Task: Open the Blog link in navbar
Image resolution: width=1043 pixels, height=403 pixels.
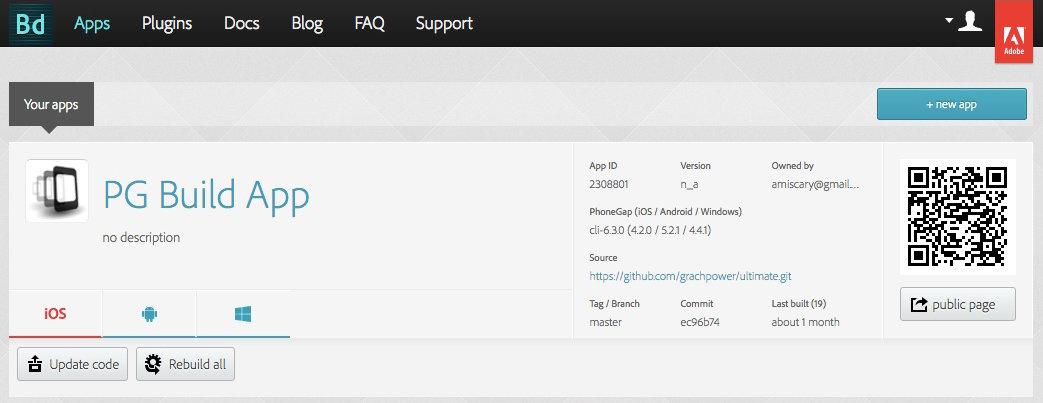Action: point(307,23)
